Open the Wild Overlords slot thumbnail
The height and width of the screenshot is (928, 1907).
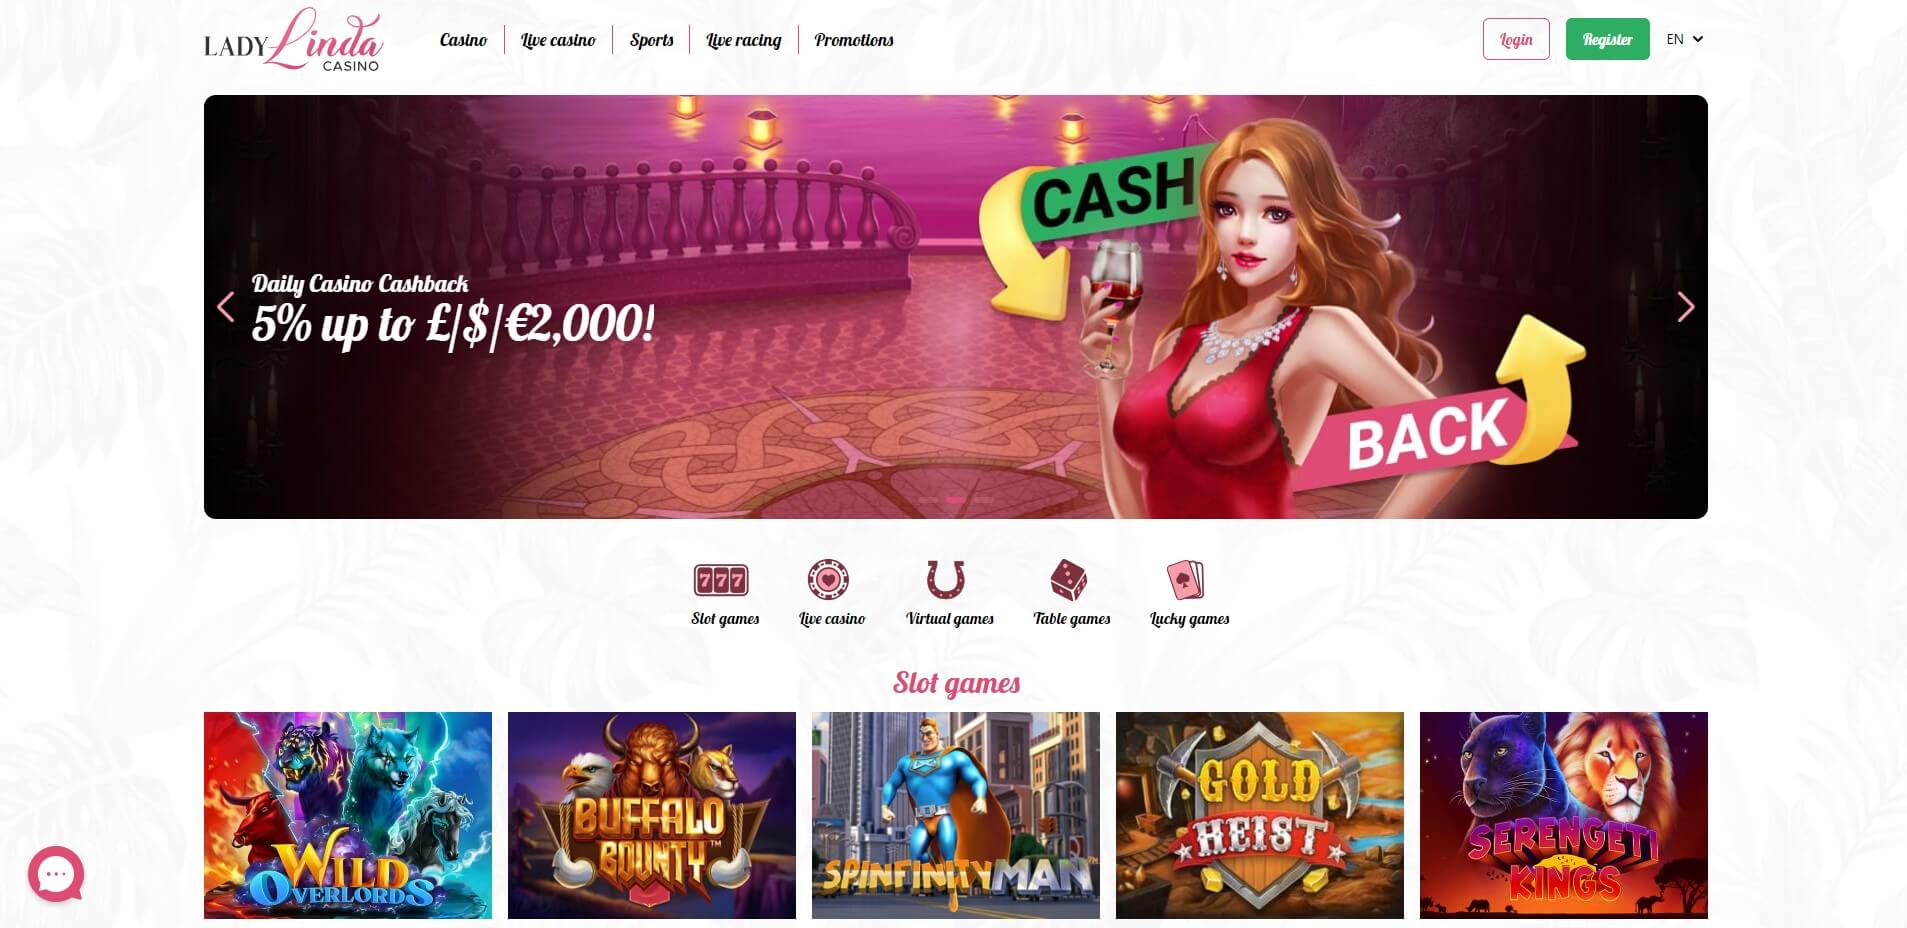[348, 815]
